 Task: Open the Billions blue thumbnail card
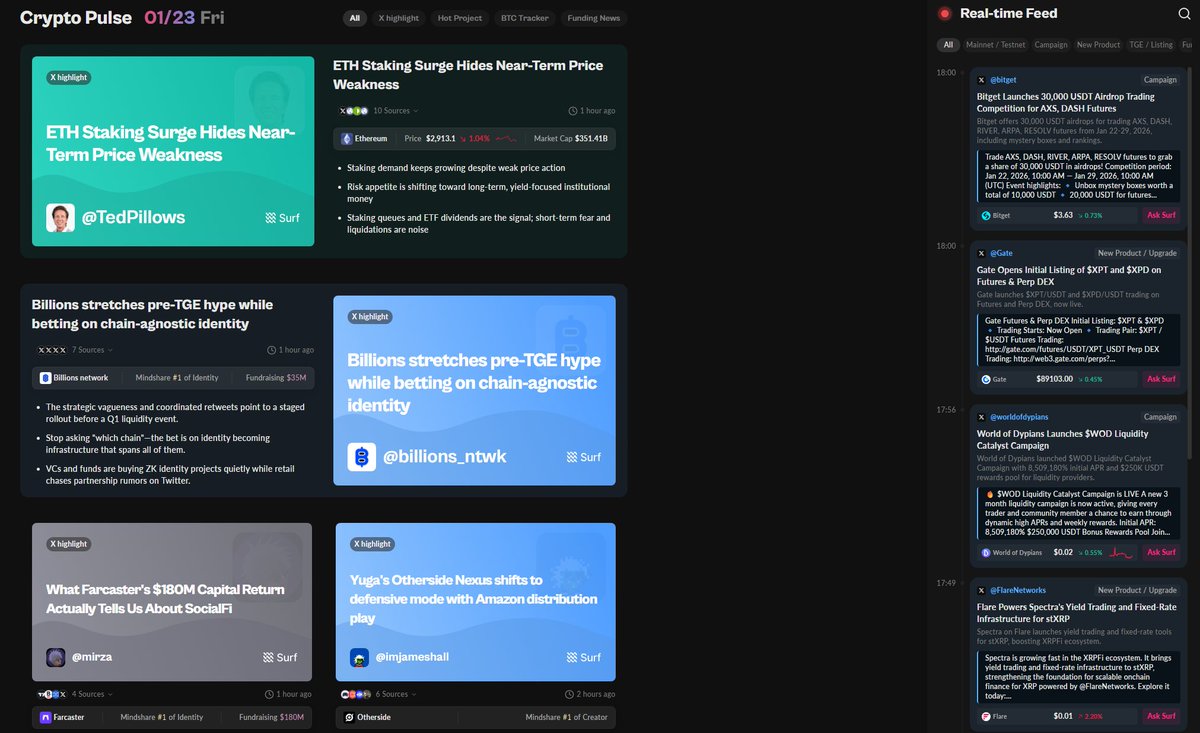(474, 391)
